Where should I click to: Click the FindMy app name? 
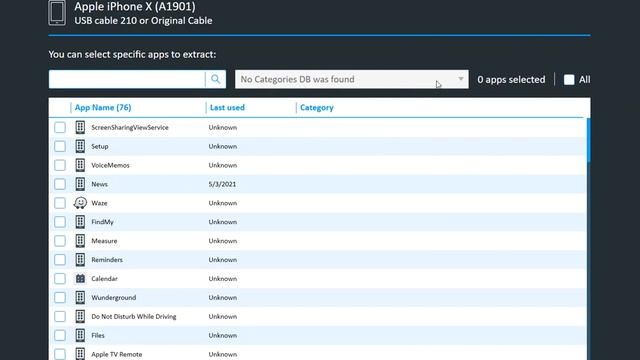102,222
